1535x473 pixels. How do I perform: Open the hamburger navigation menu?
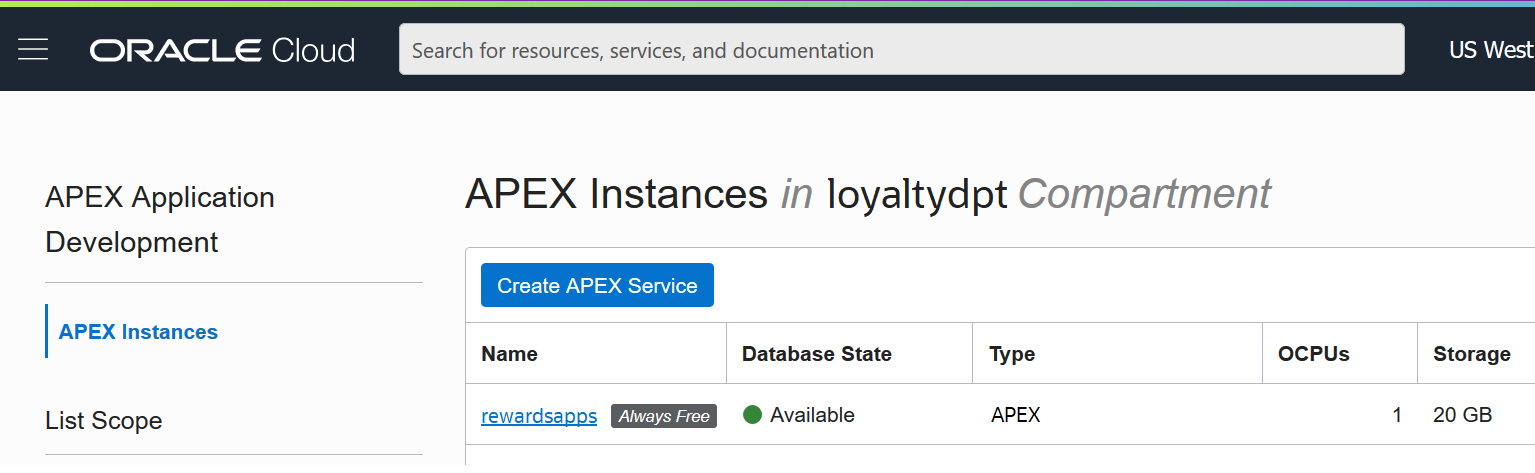click(x=33, y=50)
